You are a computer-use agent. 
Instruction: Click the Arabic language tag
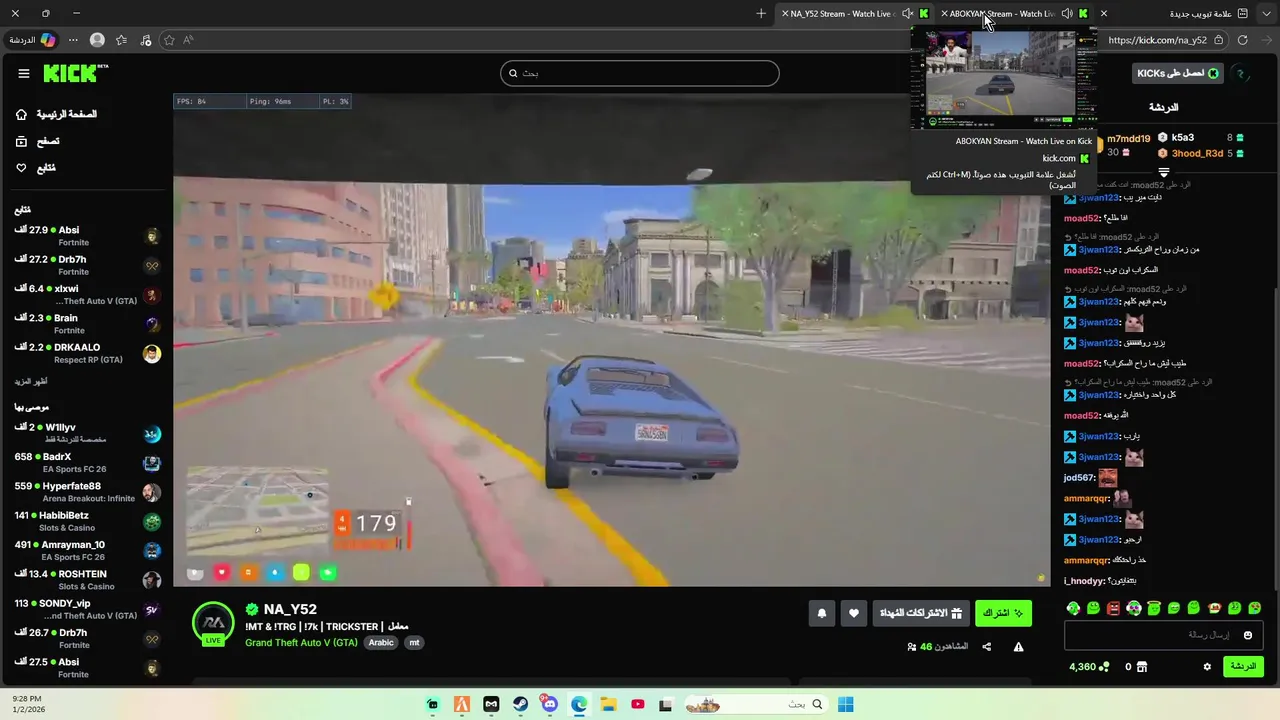[x=381, y=642]
